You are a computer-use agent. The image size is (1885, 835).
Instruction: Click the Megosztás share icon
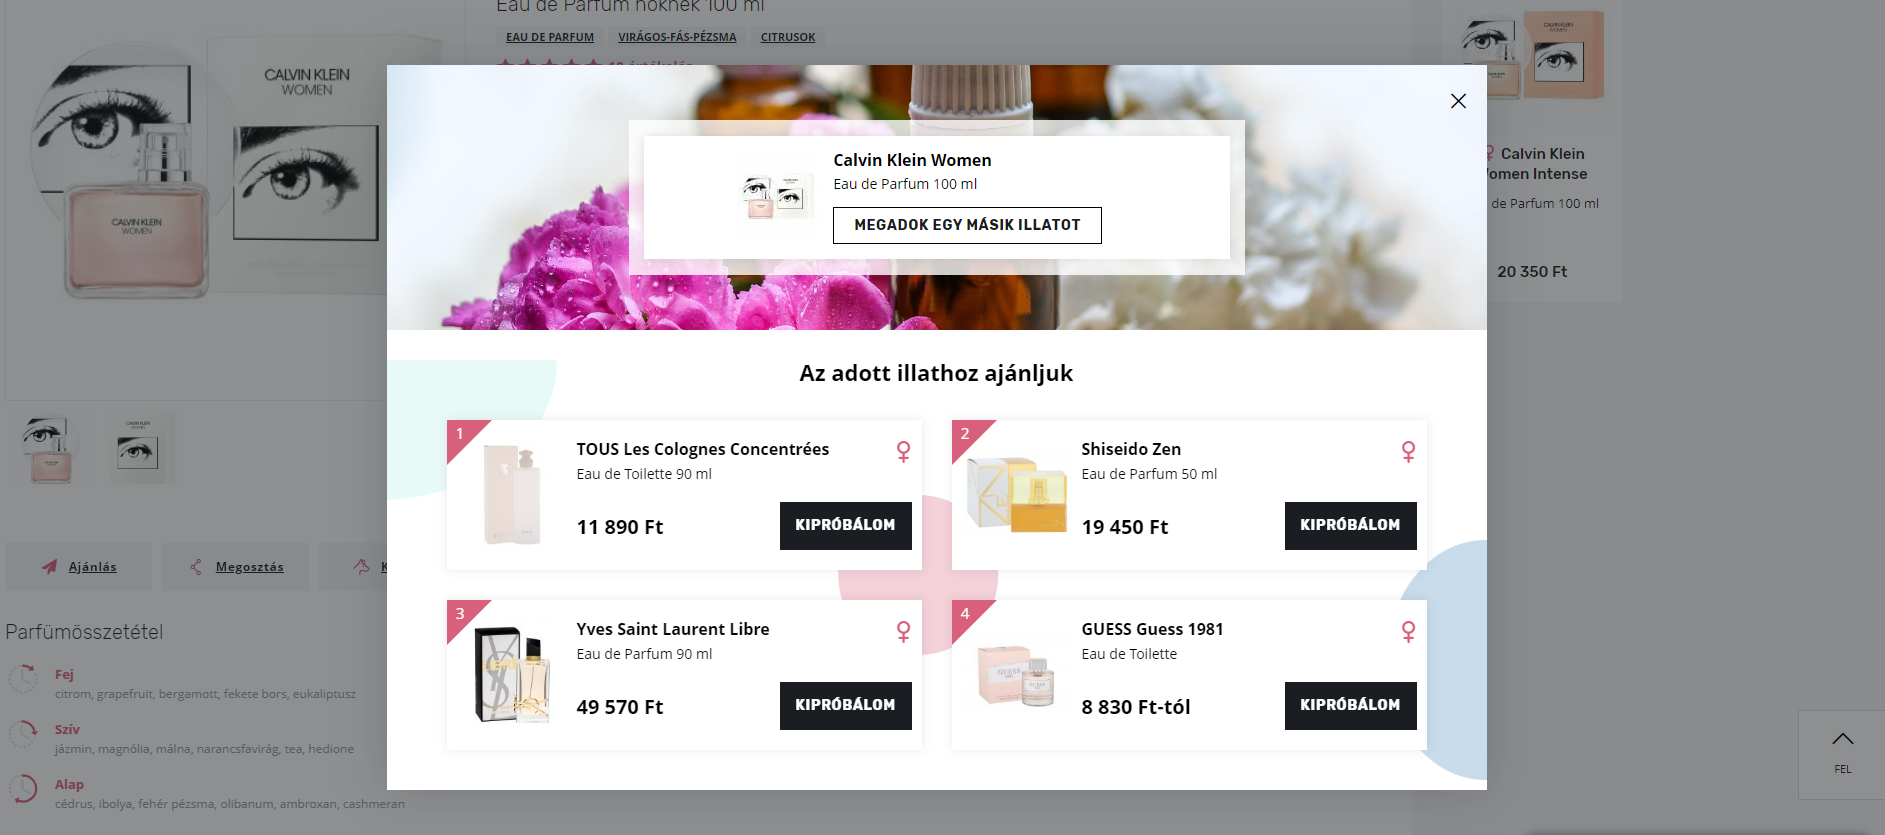click(196, 567)
